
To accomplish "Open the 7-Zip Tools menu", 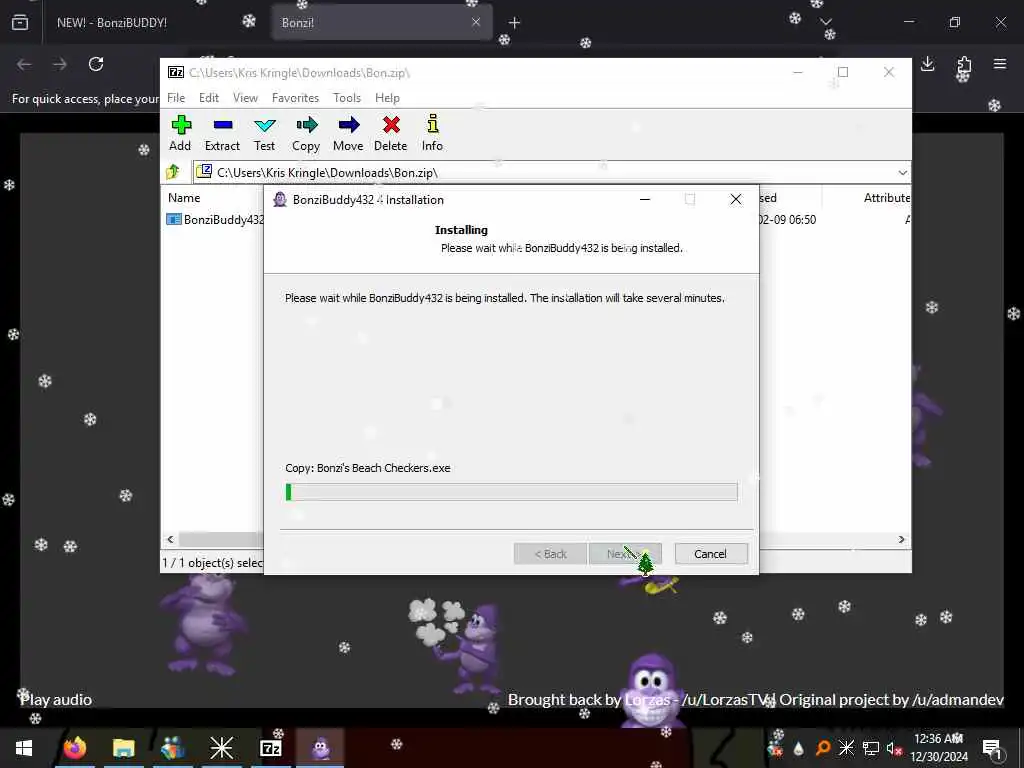I will (347, 97).
